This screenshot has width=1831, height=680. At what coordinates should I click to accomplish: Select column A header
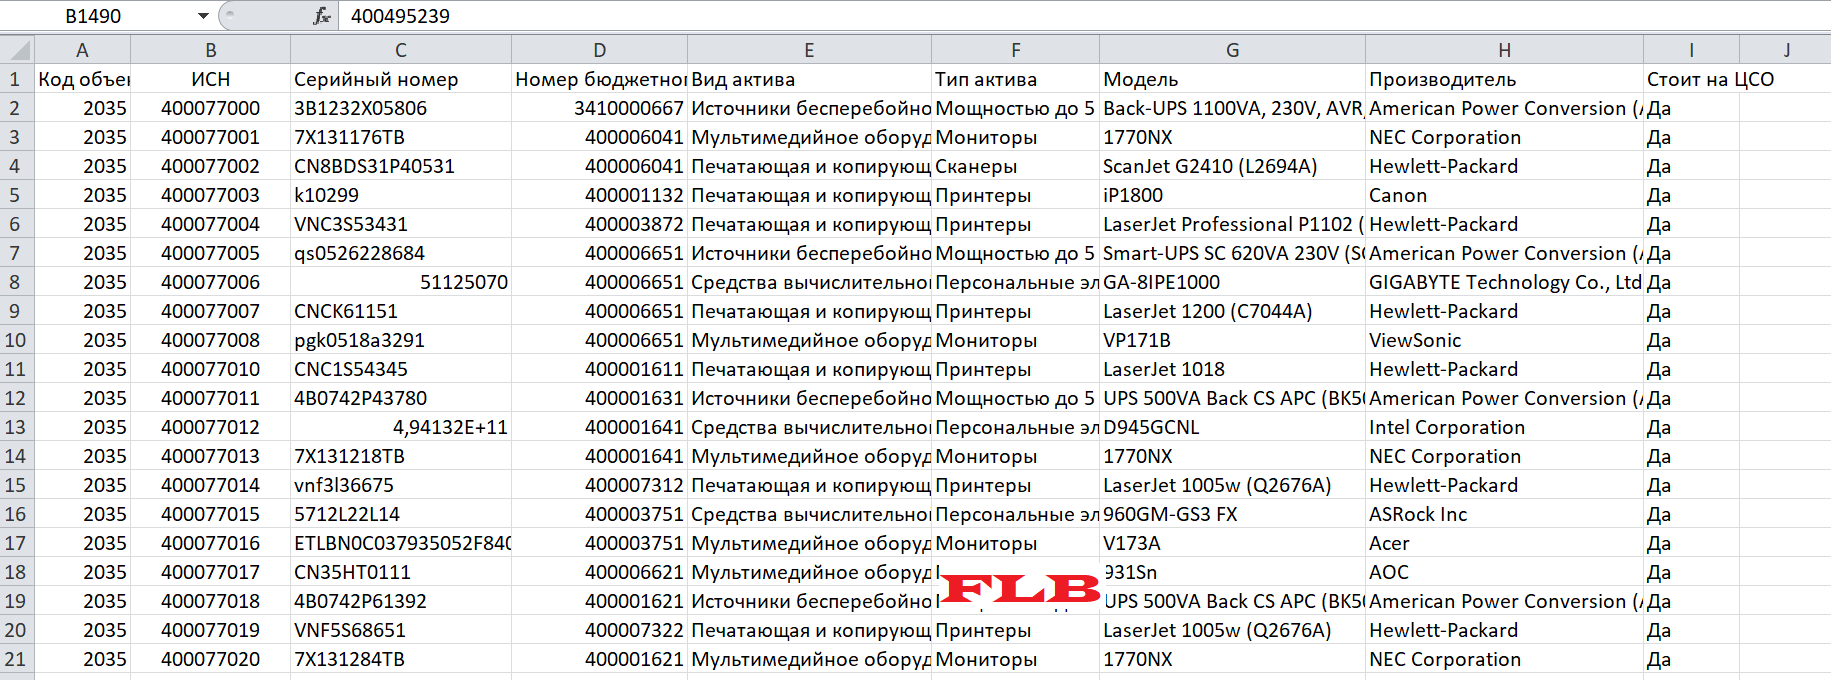point(82,50)
